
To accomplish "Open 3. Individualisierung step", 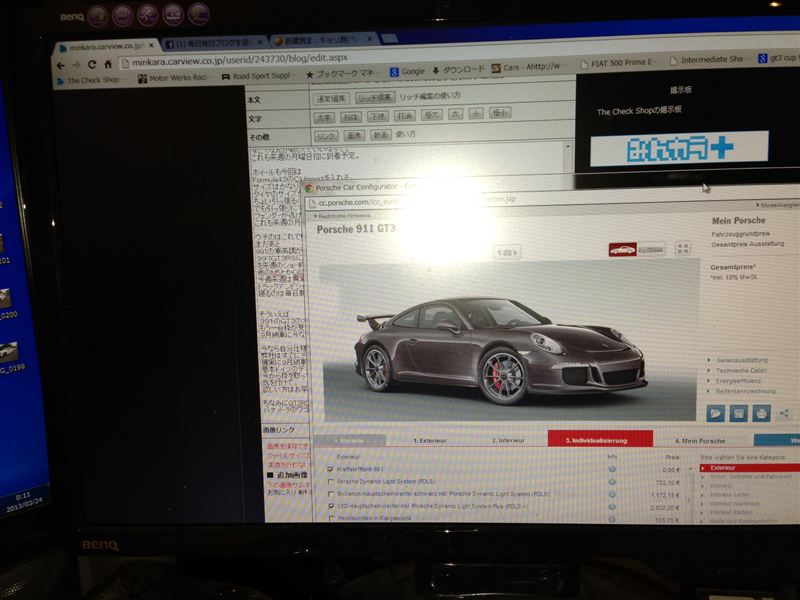I will [600, 440].
